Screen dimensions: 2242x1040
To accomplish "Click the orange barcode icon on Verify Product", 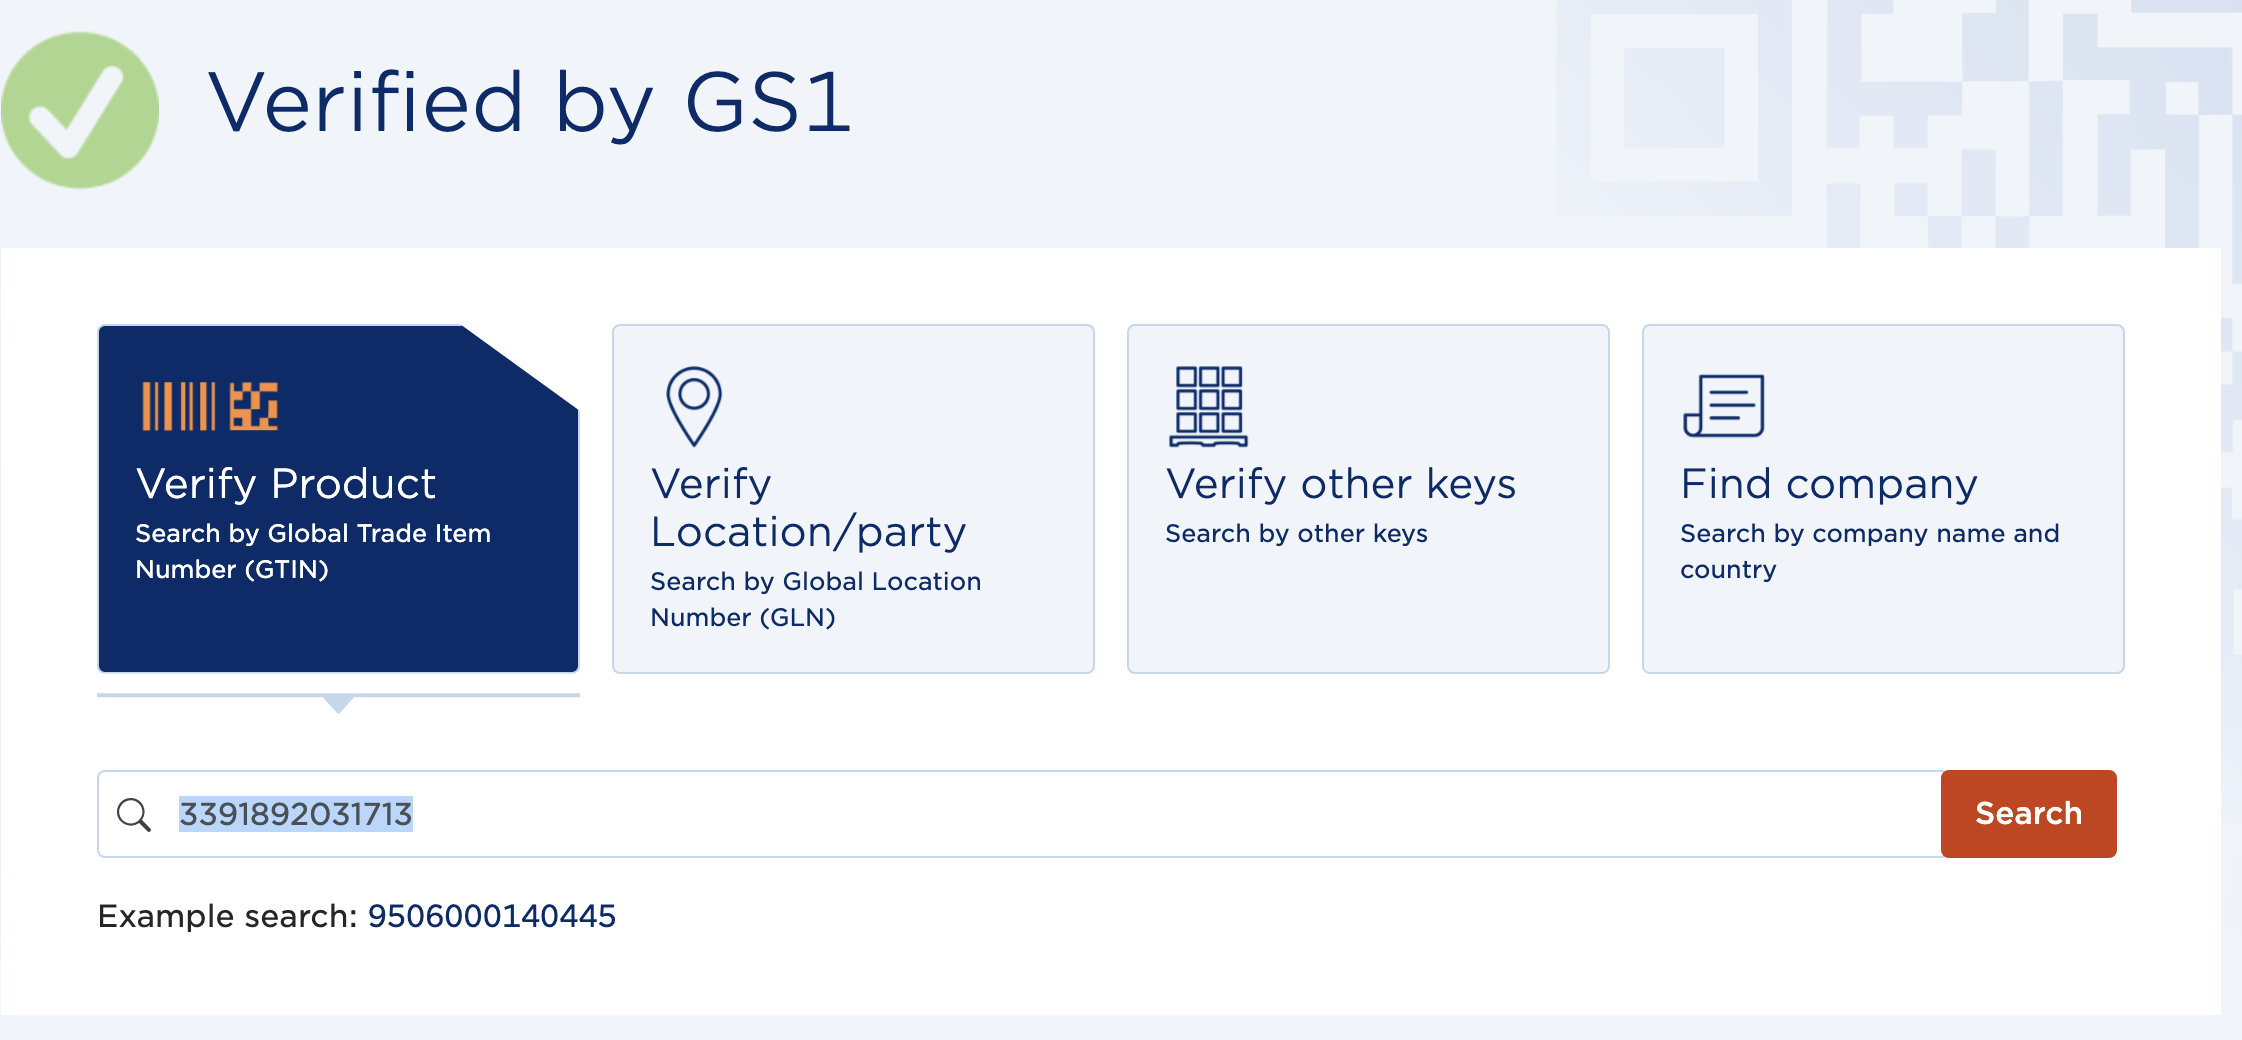I will tap(210, 406).
